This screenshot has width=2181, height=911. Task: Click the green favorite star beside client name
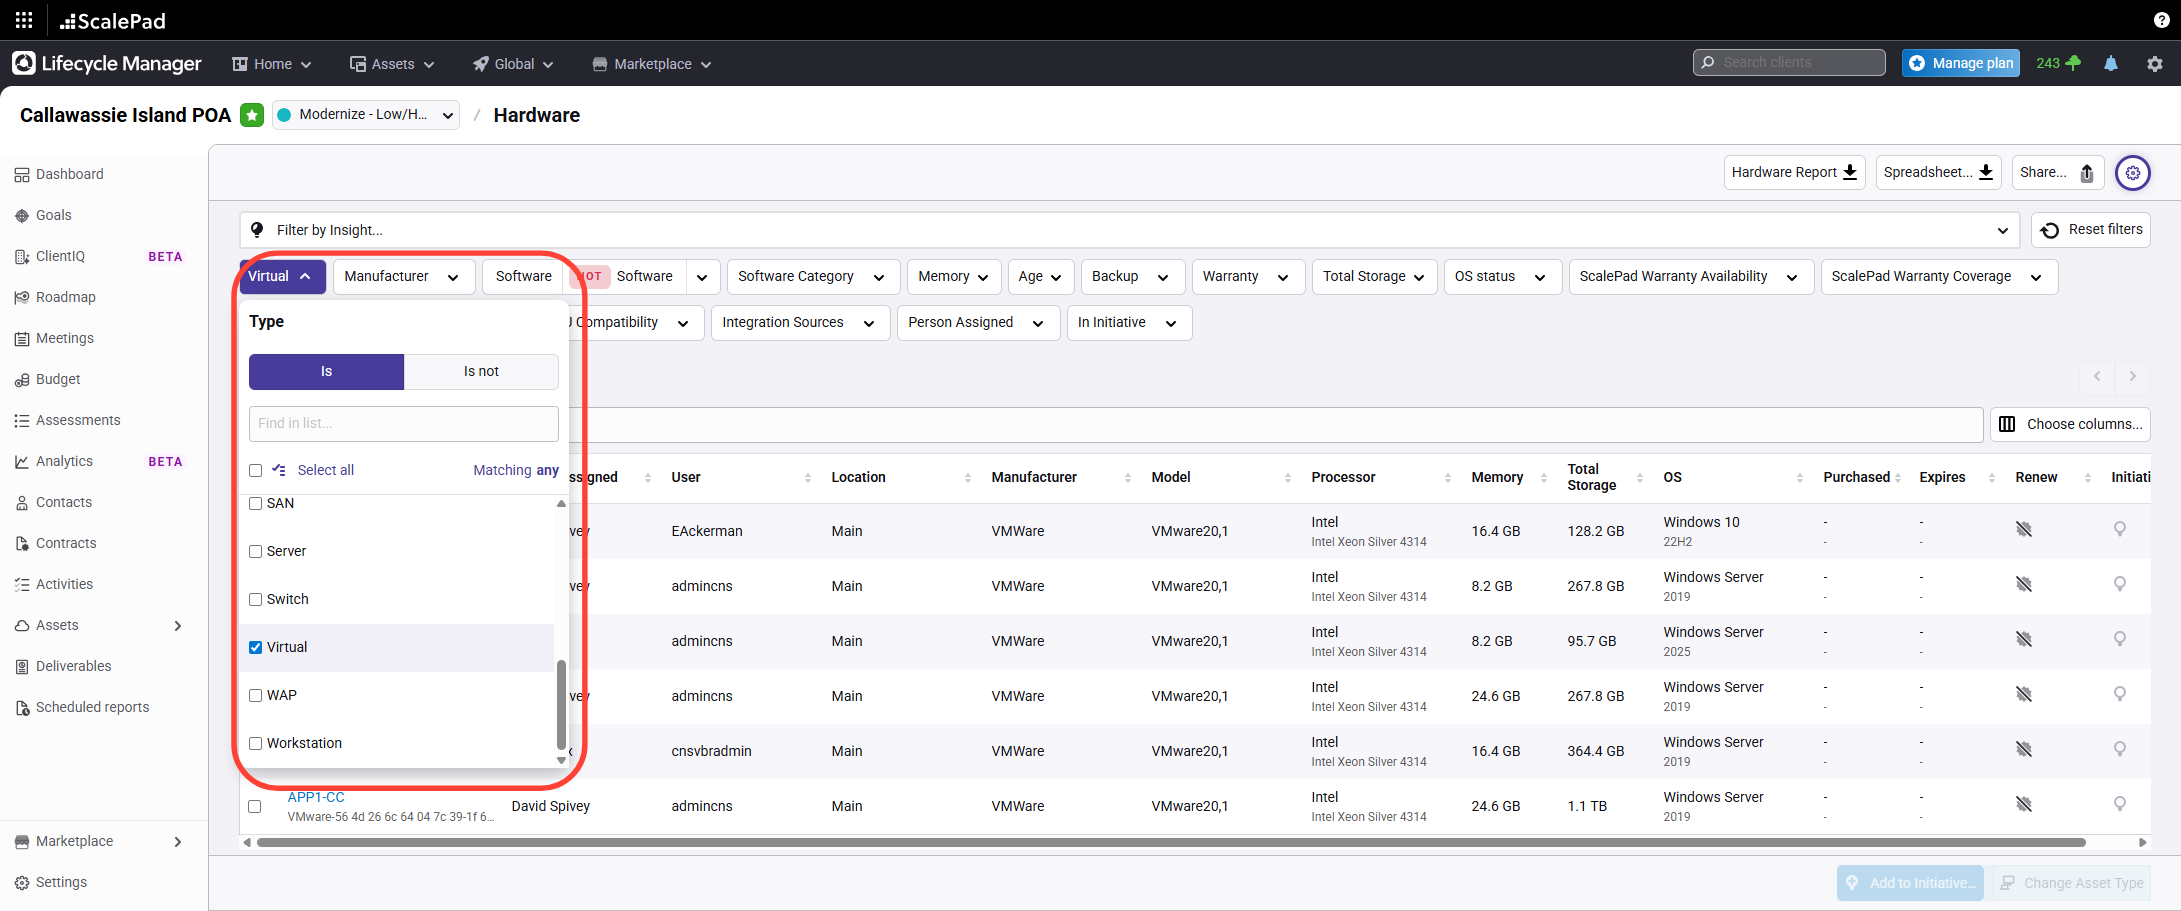click(252, 115)
